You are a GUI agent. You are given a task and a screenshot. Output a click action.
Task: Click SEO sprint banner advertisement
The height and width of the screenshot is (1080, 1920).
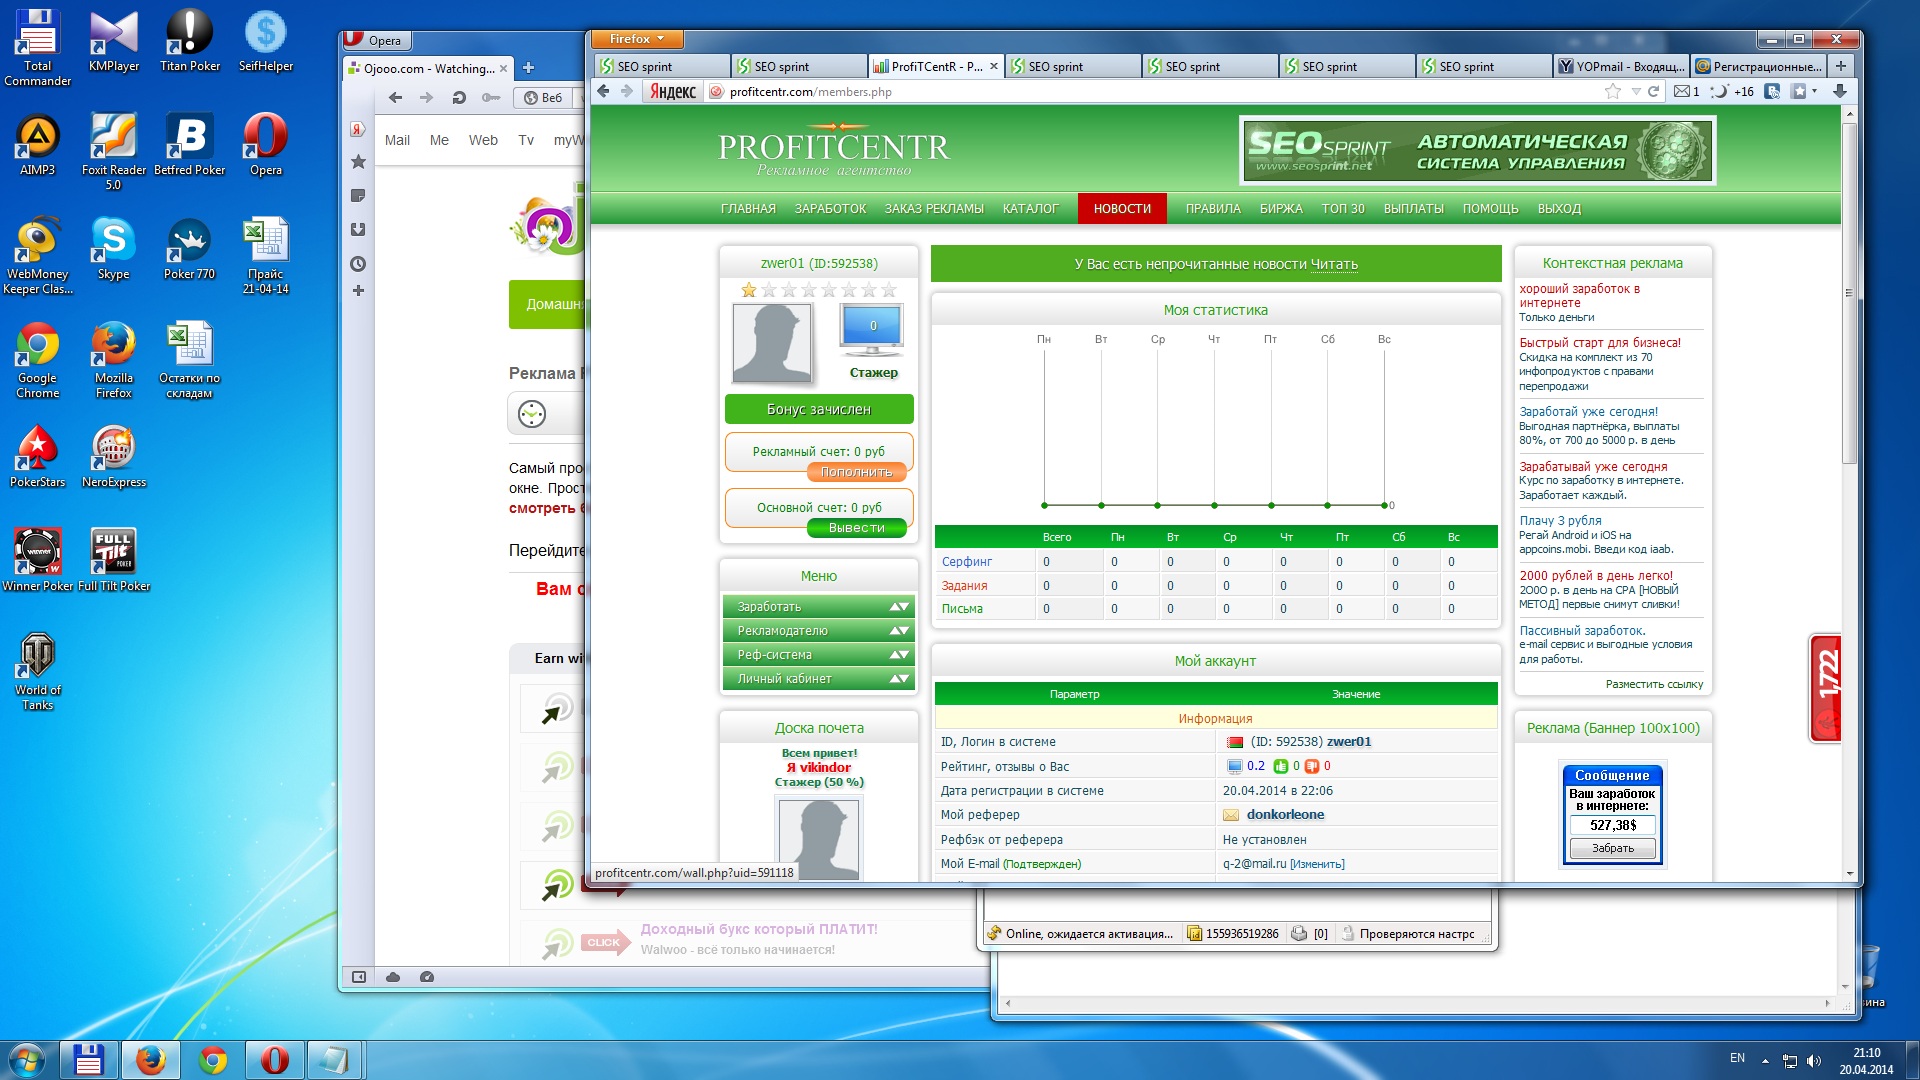[1478, 150]
